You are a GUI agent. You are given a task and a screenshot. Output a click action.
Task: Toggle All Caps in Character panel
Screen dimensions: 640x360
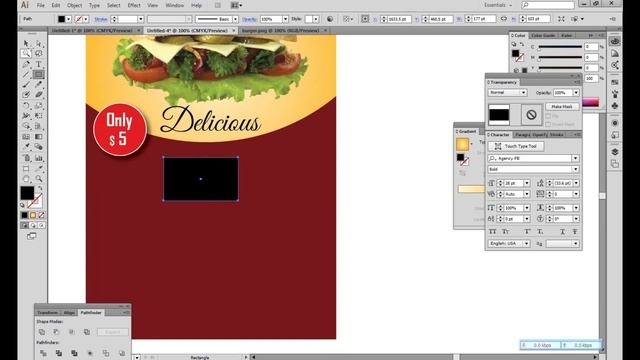(x=493, y=231)
